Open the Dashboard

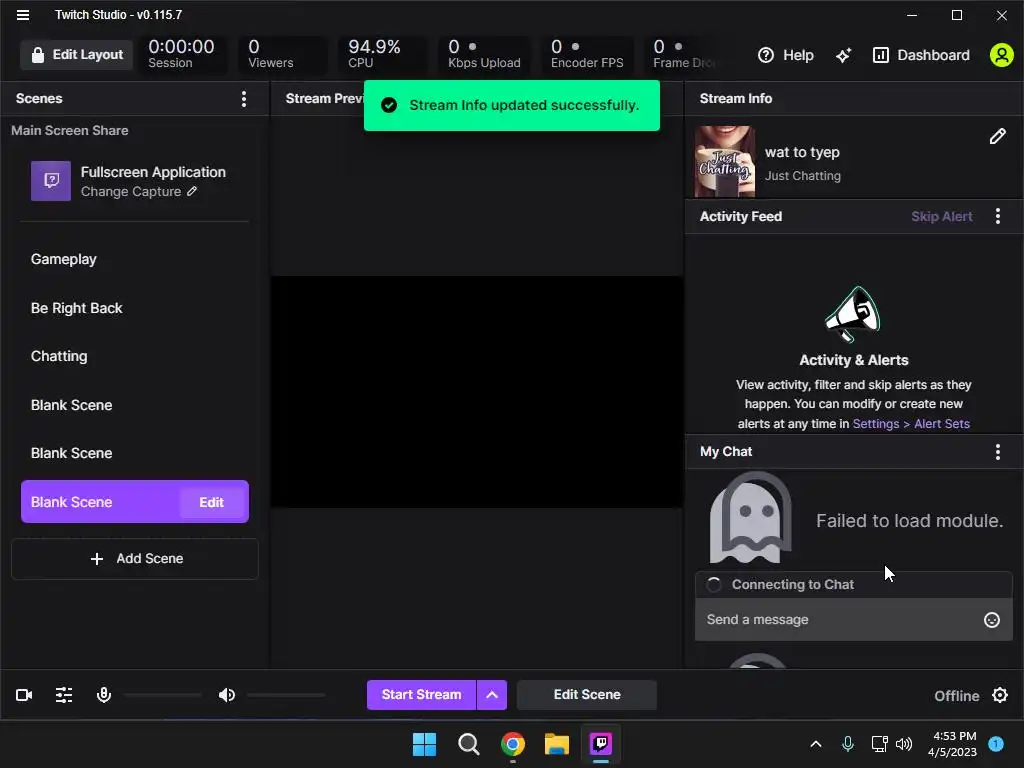click(921, 55)
